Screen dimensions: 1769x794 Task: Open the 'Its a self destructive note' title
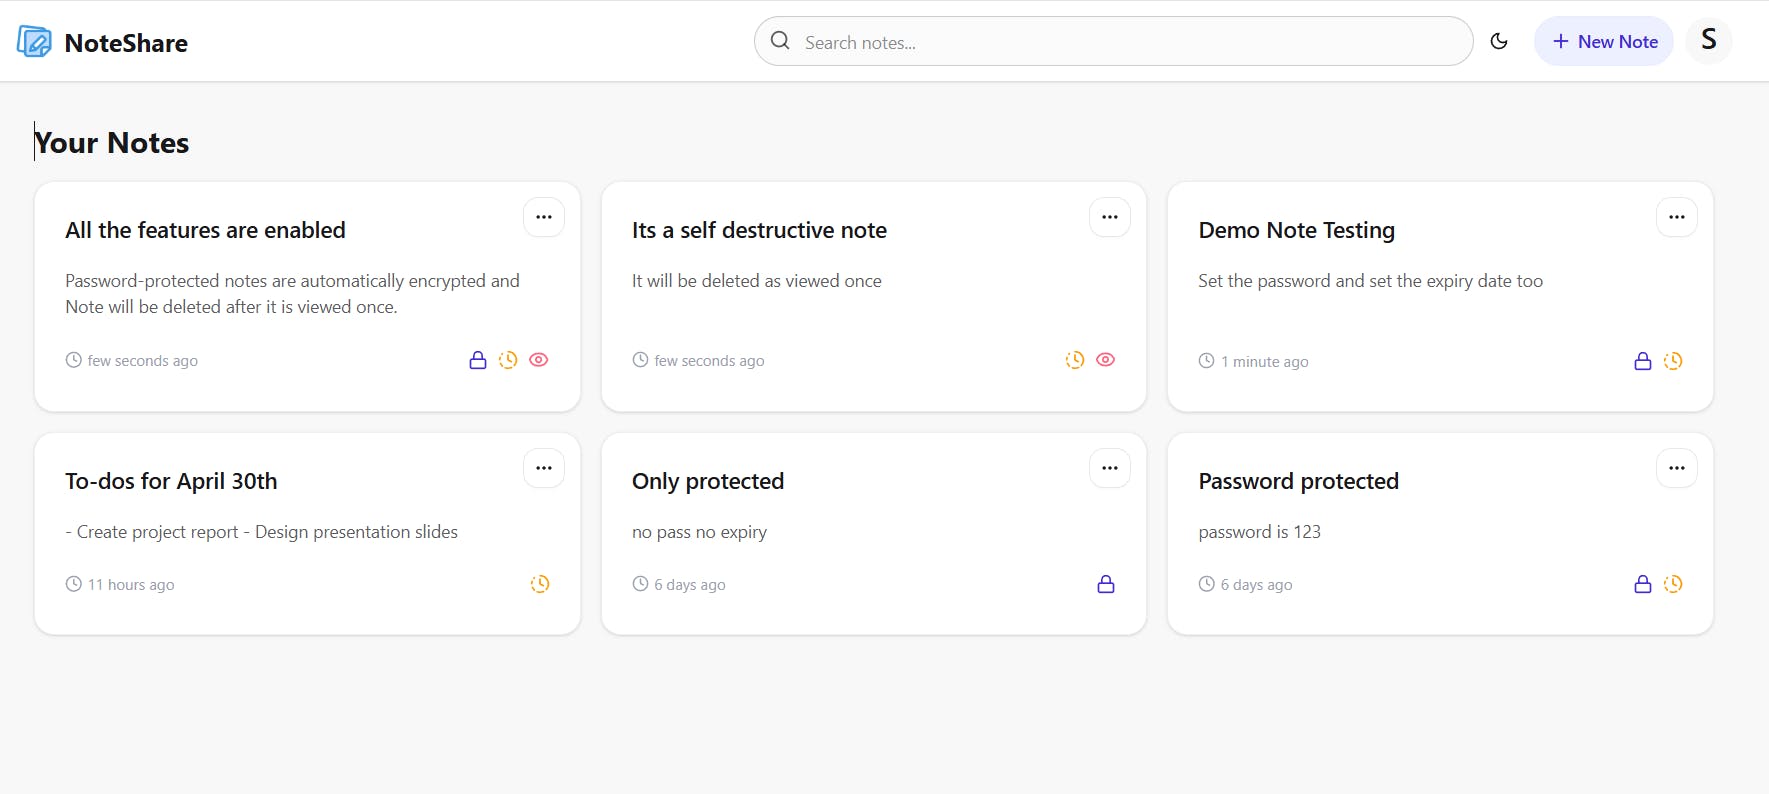759,230
